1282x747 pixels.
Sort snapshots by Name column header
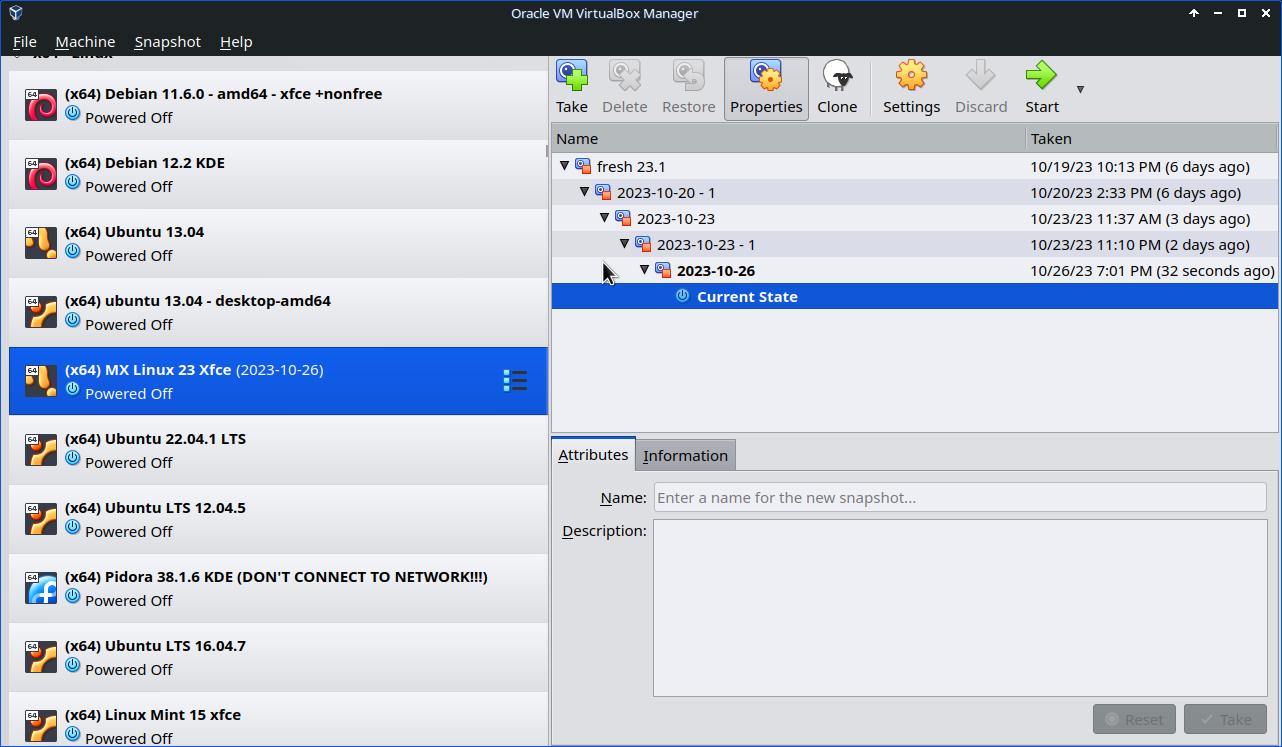click(788, 139)
